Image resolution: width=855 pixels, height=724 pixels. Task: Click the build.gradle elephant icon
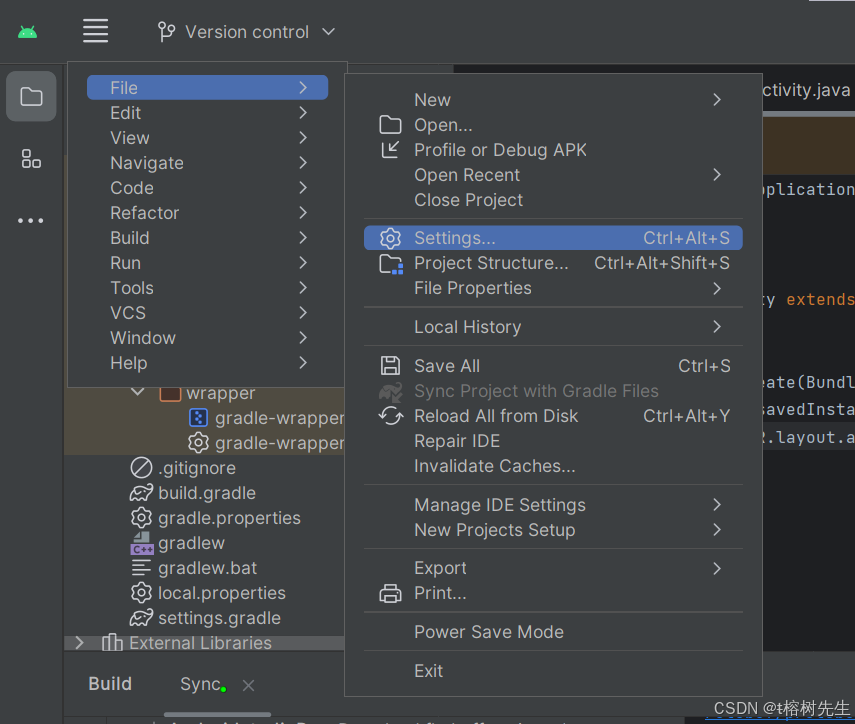(x=141, y=493)
